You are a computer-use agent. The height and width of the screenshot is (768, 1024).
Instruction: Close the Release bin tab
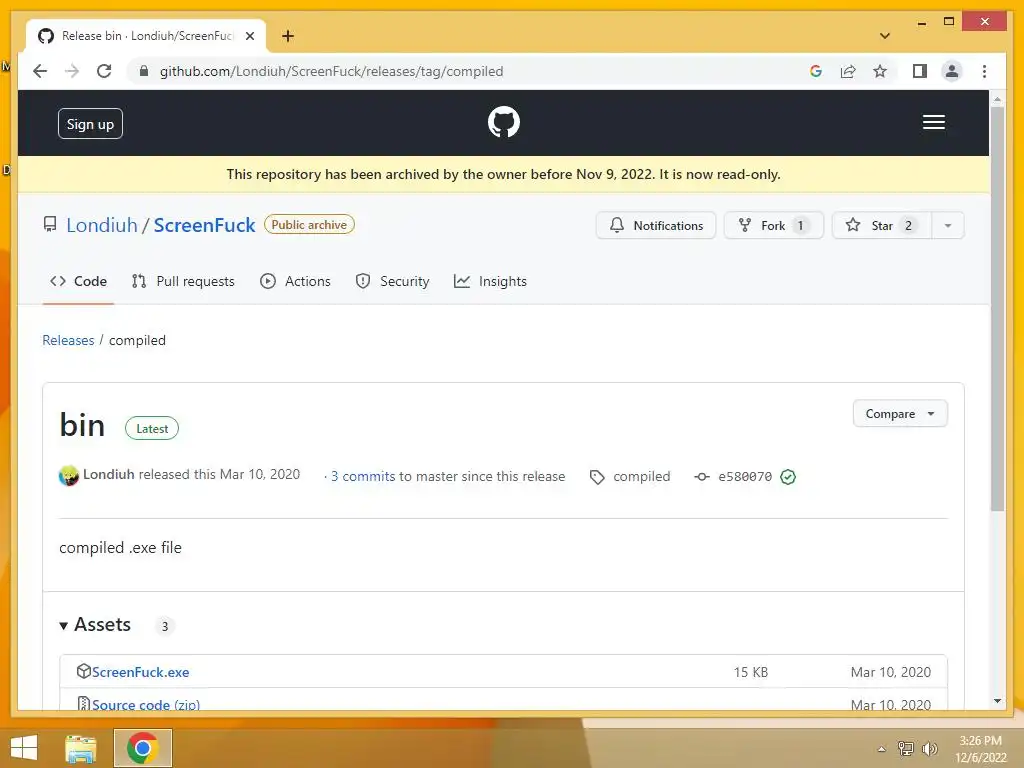click(x=249, y=36)
